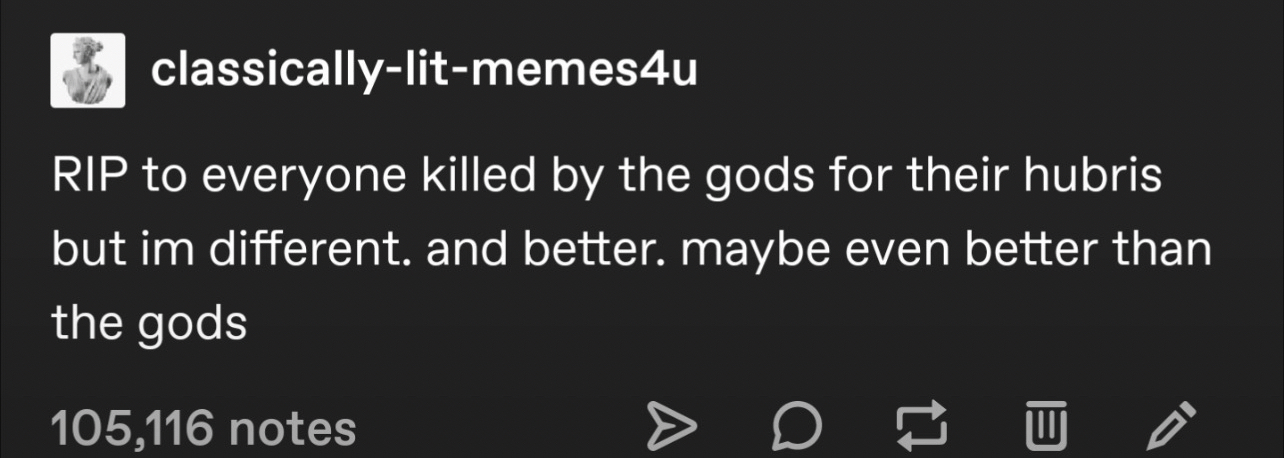The width and height of the screenshot is (1284, 458).
Task: Click the word 'RIP' at post start
Action: (x=92, y=176)
